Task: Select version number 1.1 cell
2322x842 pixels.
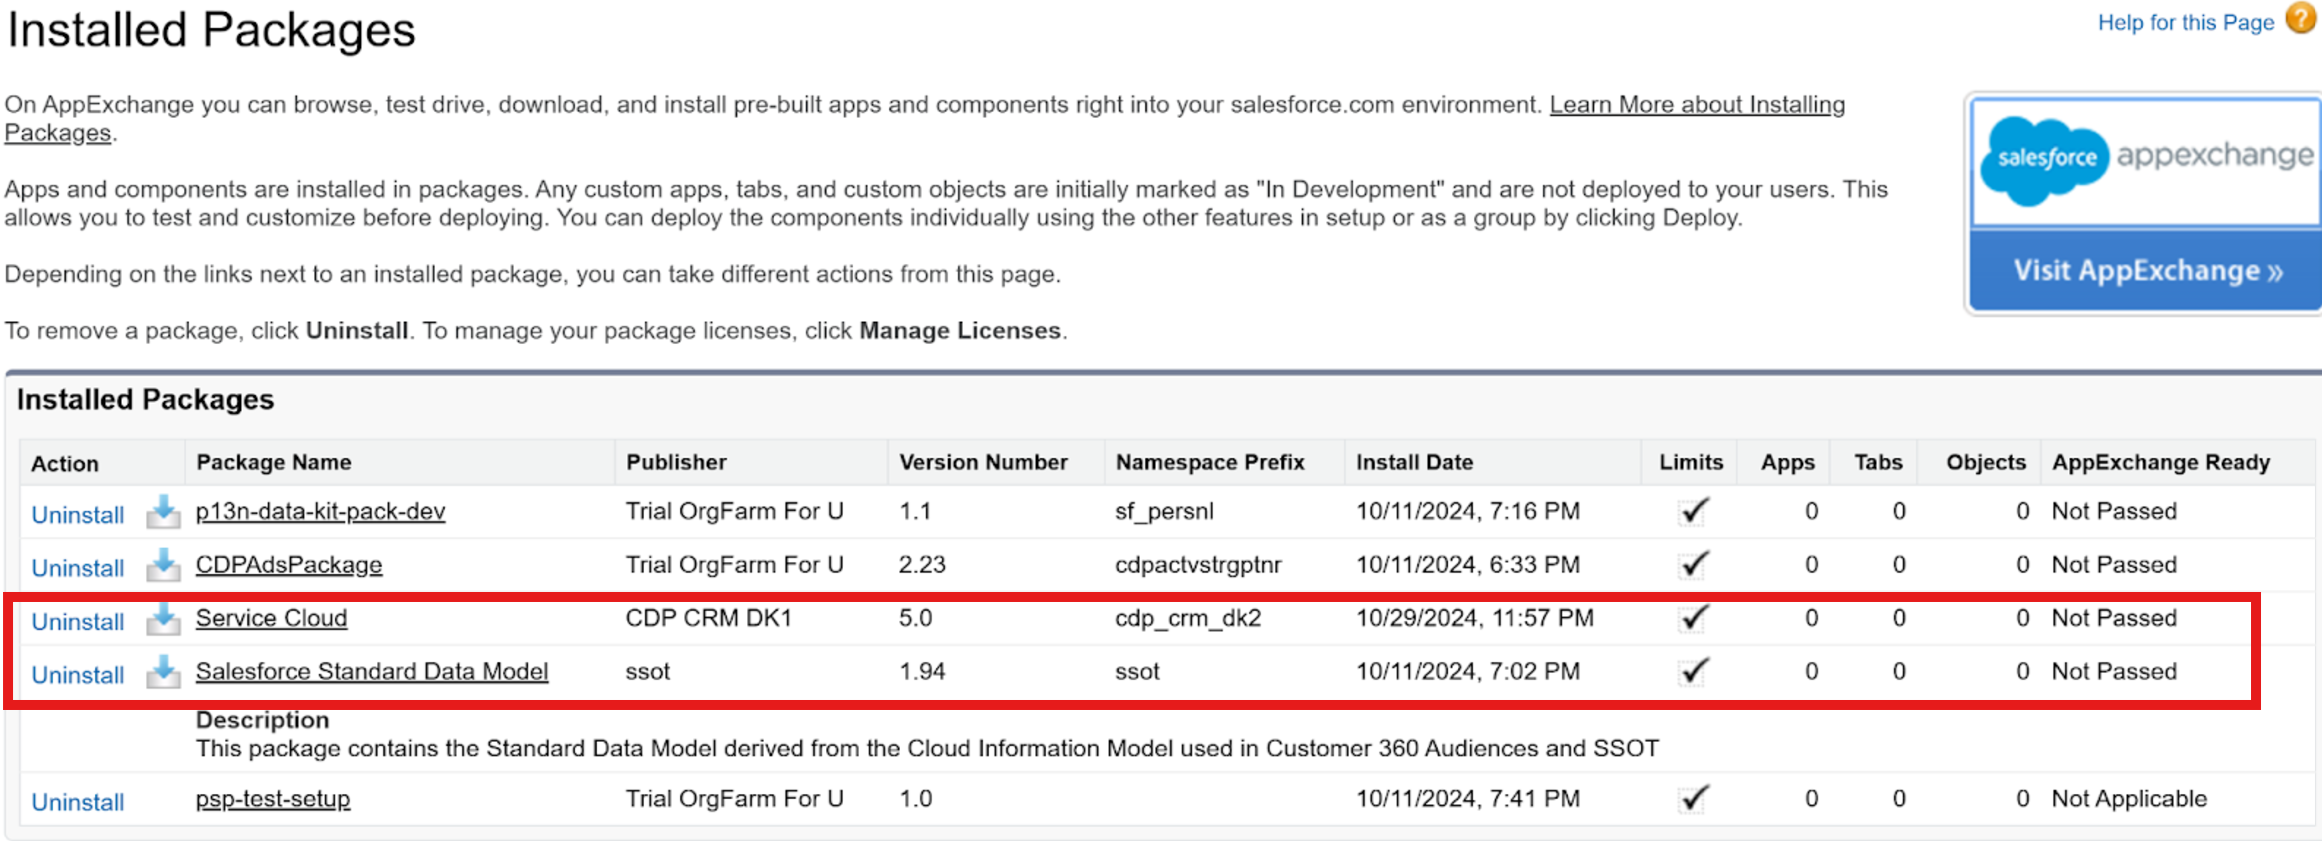Action: click(x=915, y=512)
